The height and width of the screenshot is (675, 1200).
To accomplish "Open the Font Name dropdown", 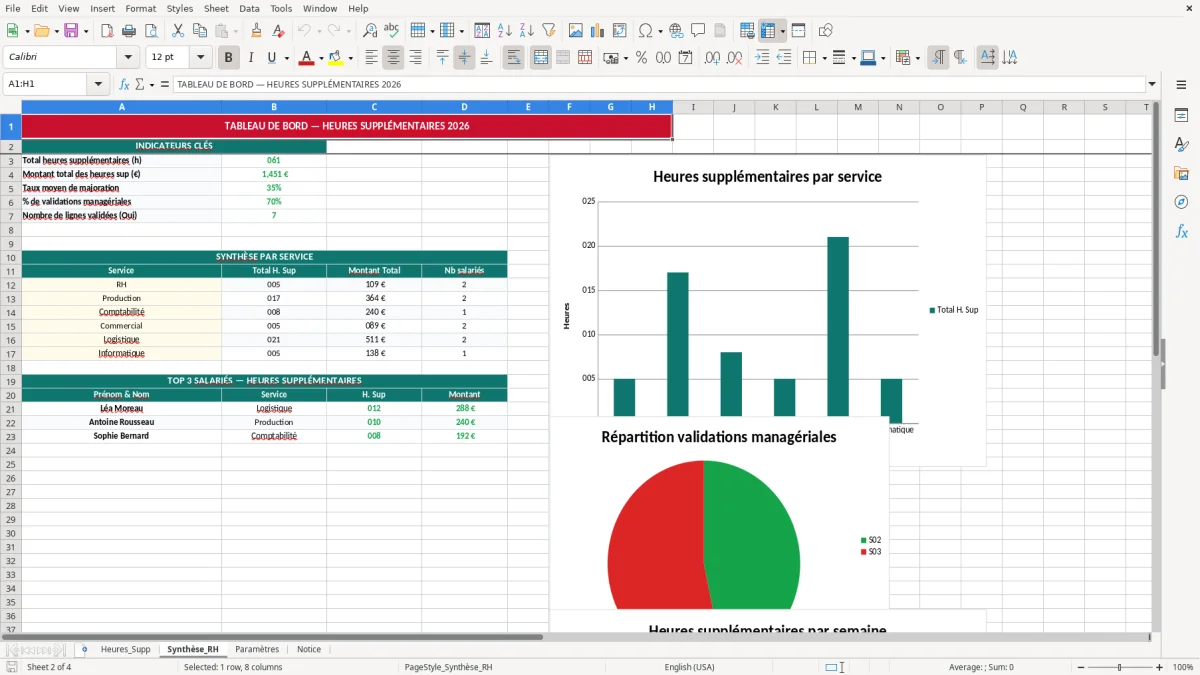I will tap(127, 57).
